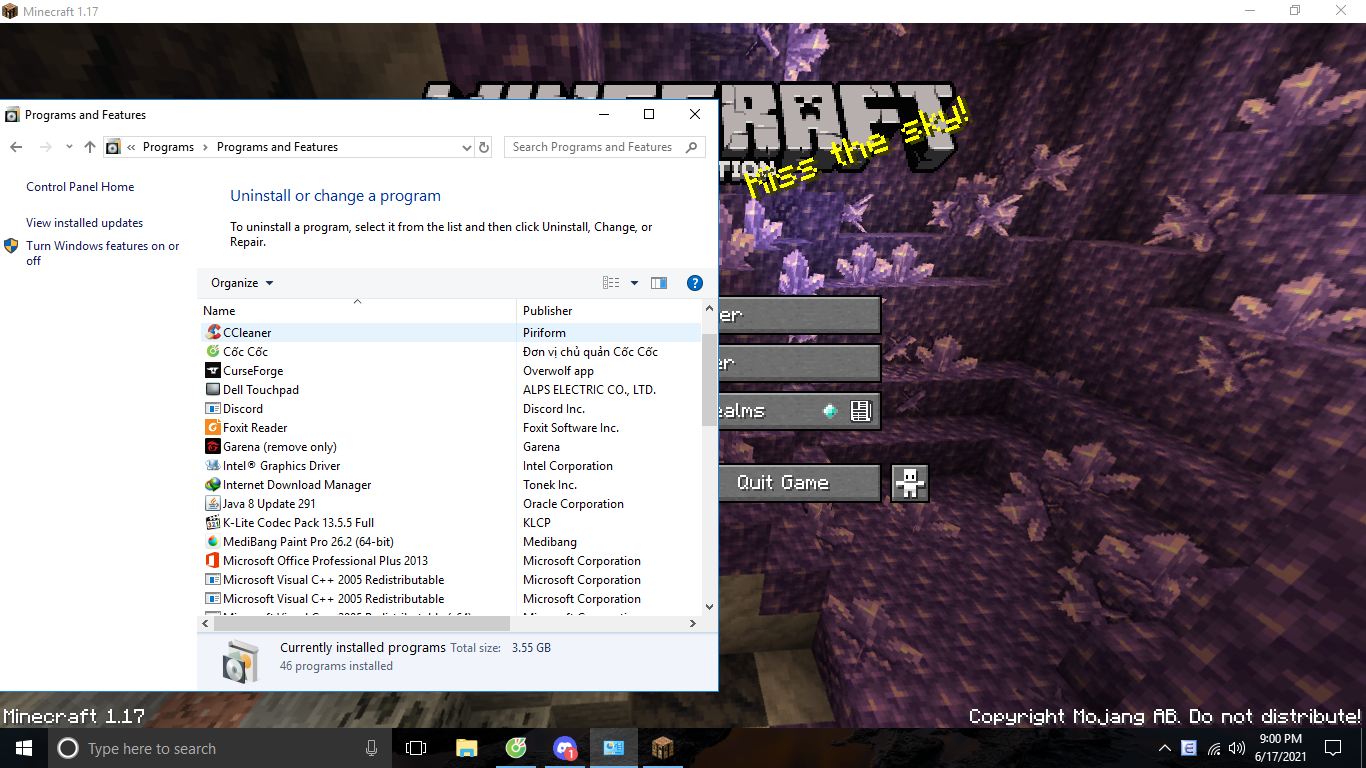Screen dimensions: 1366x768
Task: Select the Microsoft Office Professional Plus icon
Action: (213, 560)
